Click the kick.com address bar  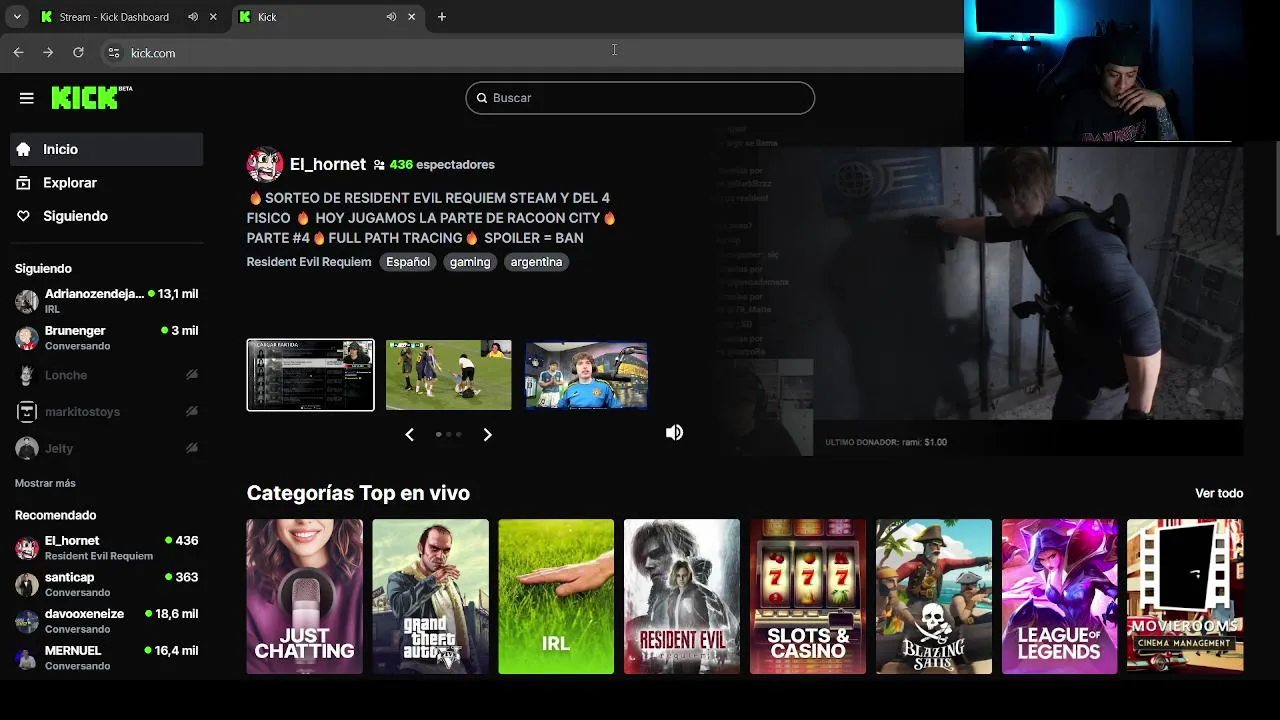[530, 53]
